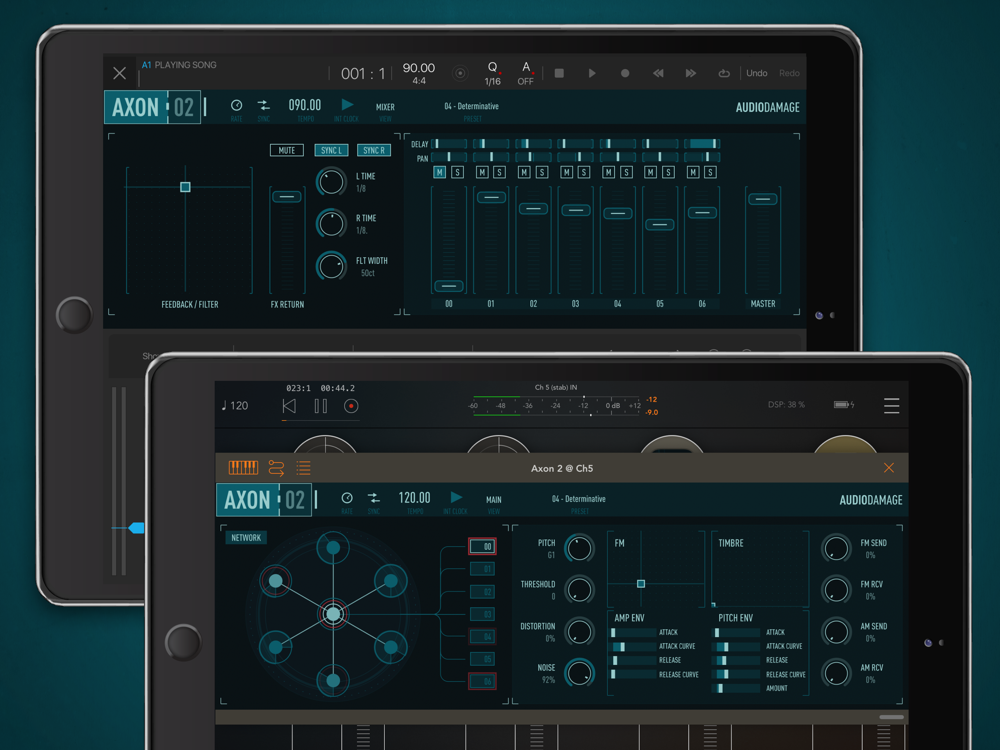Click the 090.00 tempo value in Mixer view

305,105
